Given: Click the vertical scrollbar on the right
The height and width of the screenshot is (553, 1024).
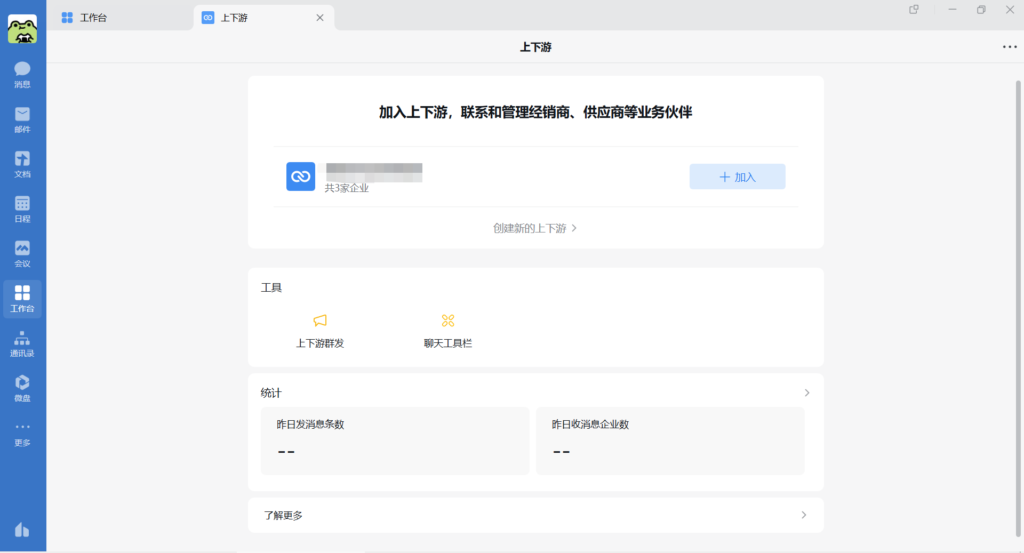Looking at the screenshot, I should coord(1017,307).
